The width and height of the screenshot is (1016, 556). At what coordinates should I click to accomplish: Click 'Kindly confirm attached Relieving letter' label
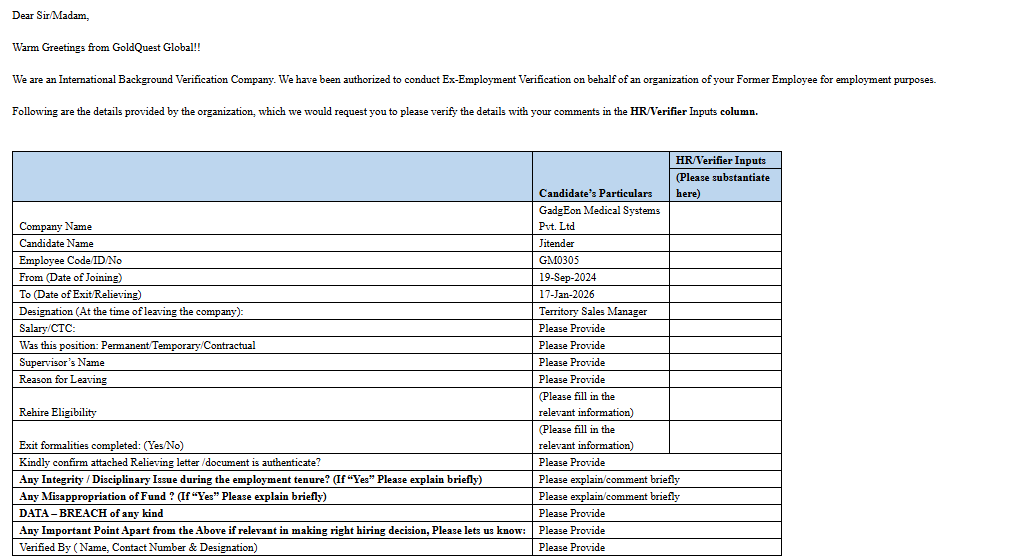click(x=170, y=462)
